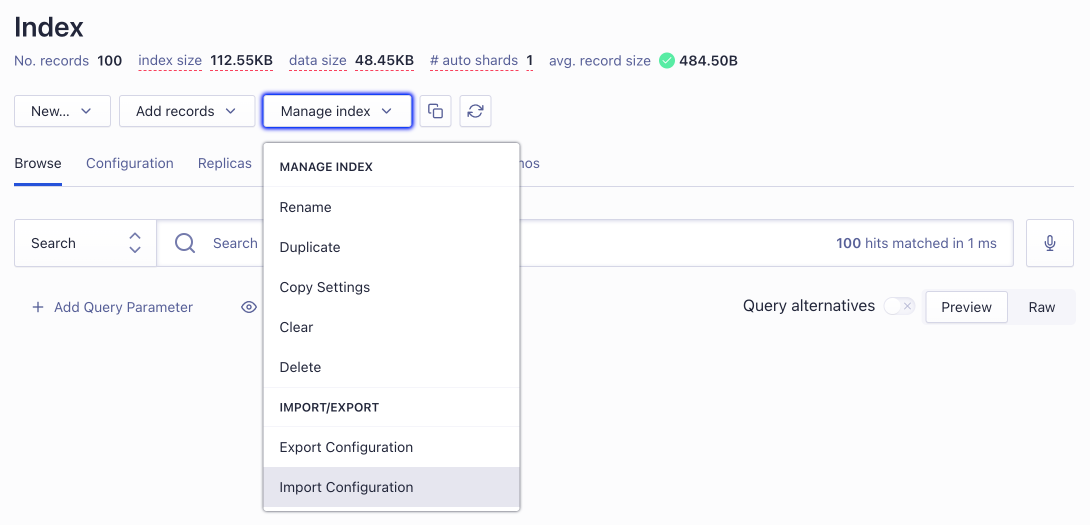Go to the Replicas tab
1090x525 pixels.
(225, 163)
